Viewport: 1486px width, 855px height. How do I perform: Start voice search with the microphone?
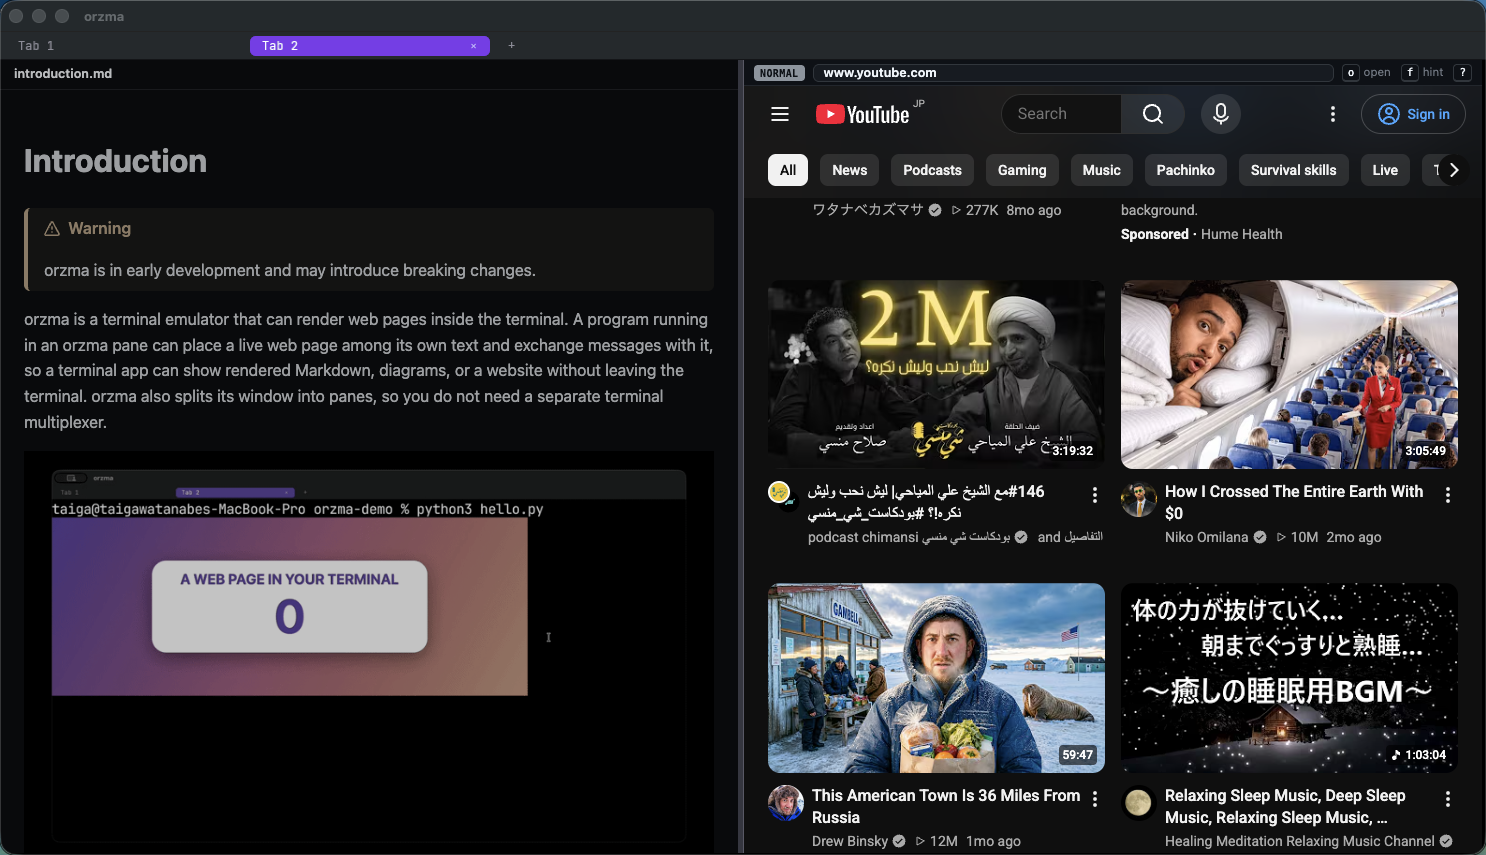[1221, 114]
